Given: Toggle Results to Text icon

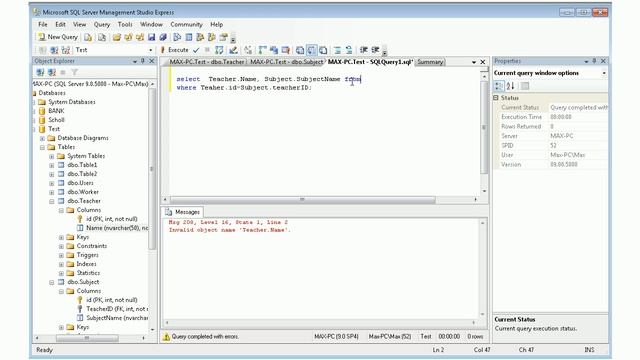Looking at the screenshot, I should coord(300,50).
